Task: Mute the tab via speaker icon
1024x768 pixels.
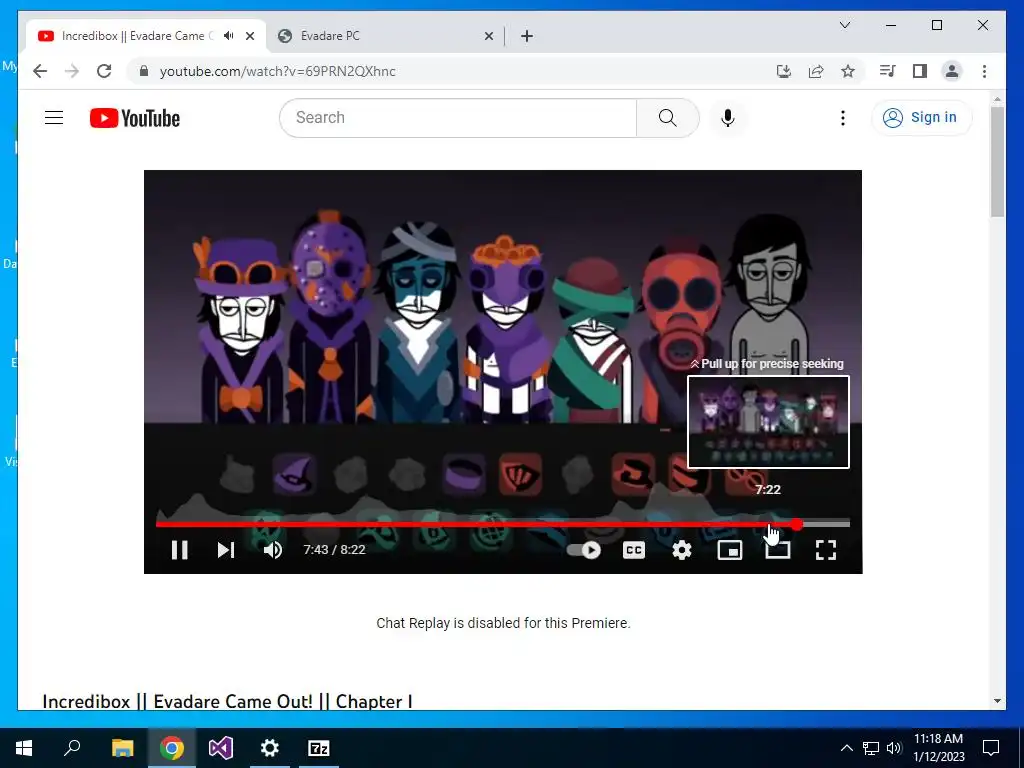Action: (x=229, y=36)
